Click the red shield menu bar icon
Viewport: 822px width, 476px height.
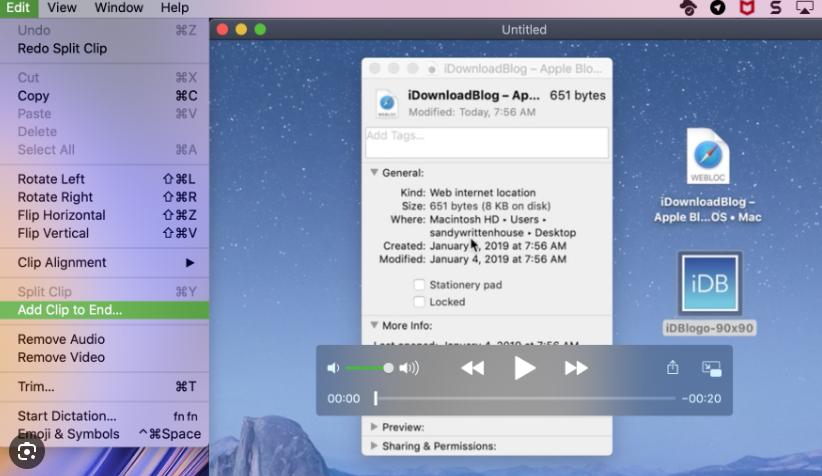click(747, 7)
